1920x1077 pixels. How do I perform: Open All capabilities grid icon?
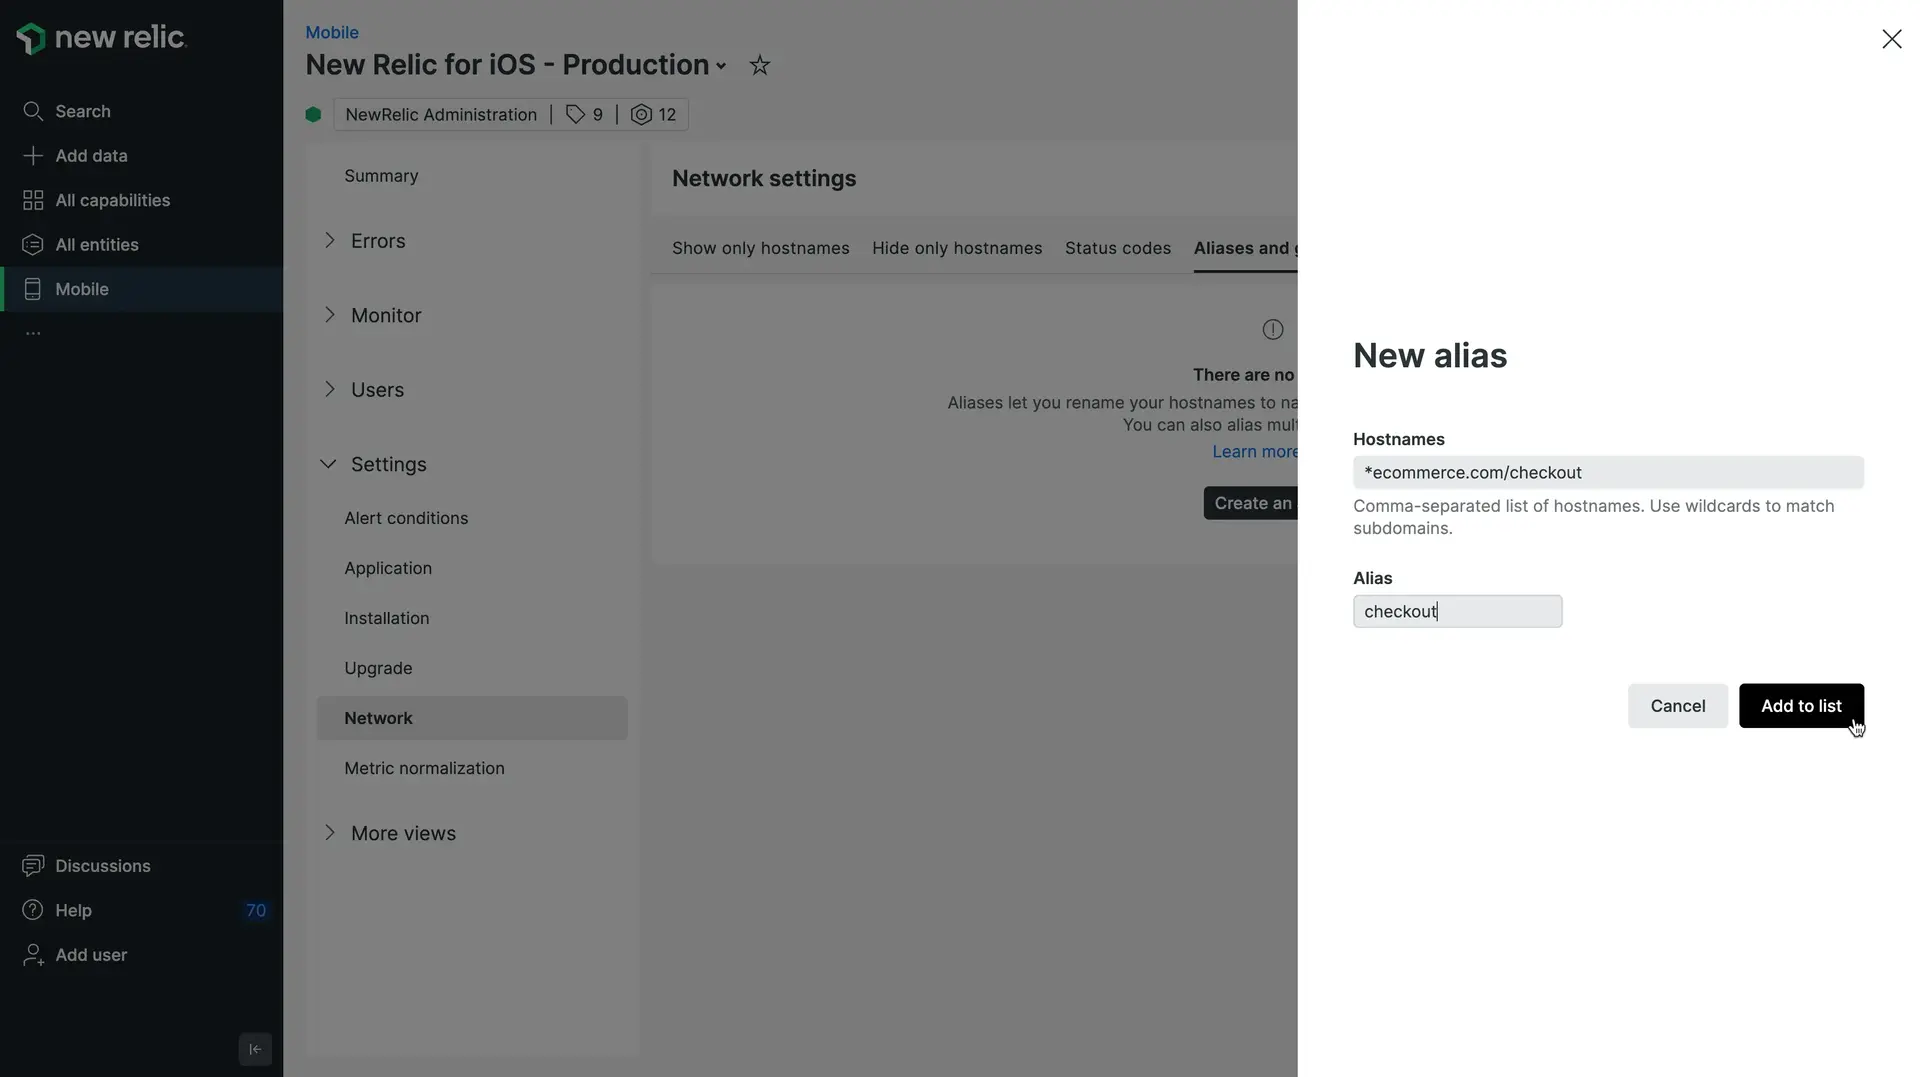33,200
